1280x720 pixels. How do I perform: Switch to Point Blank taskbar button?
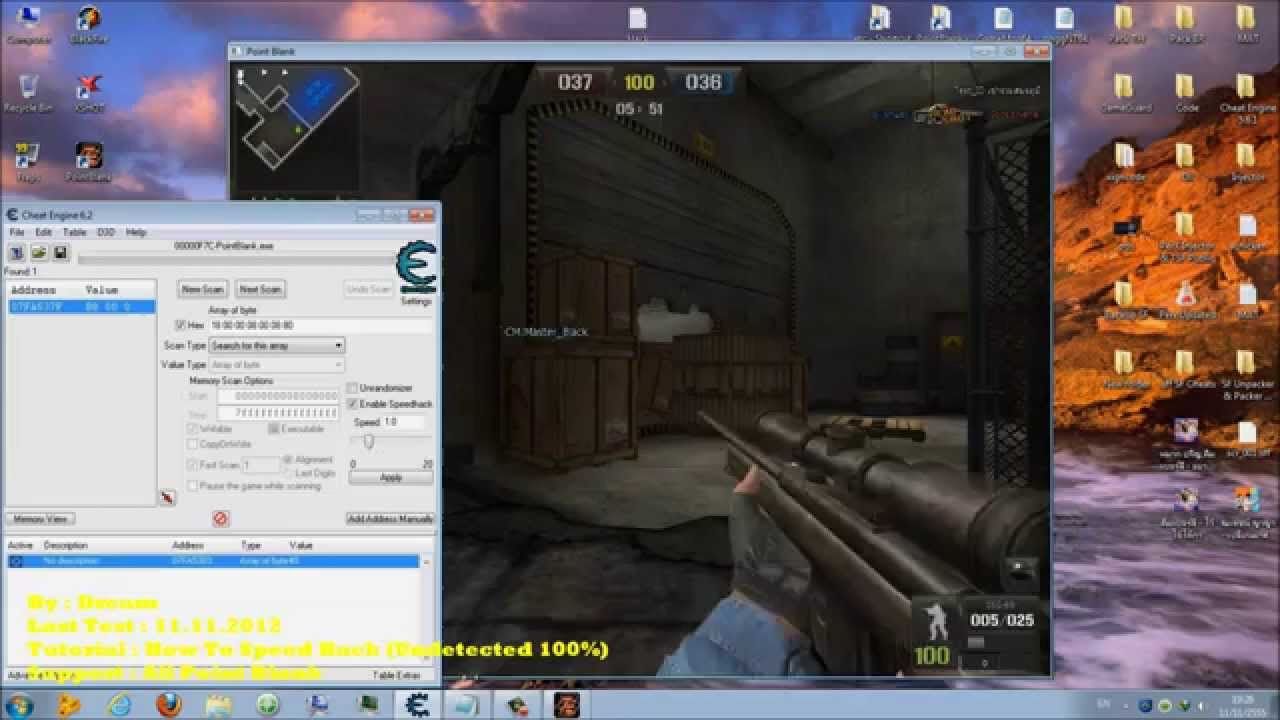click(x=566, y=705)
